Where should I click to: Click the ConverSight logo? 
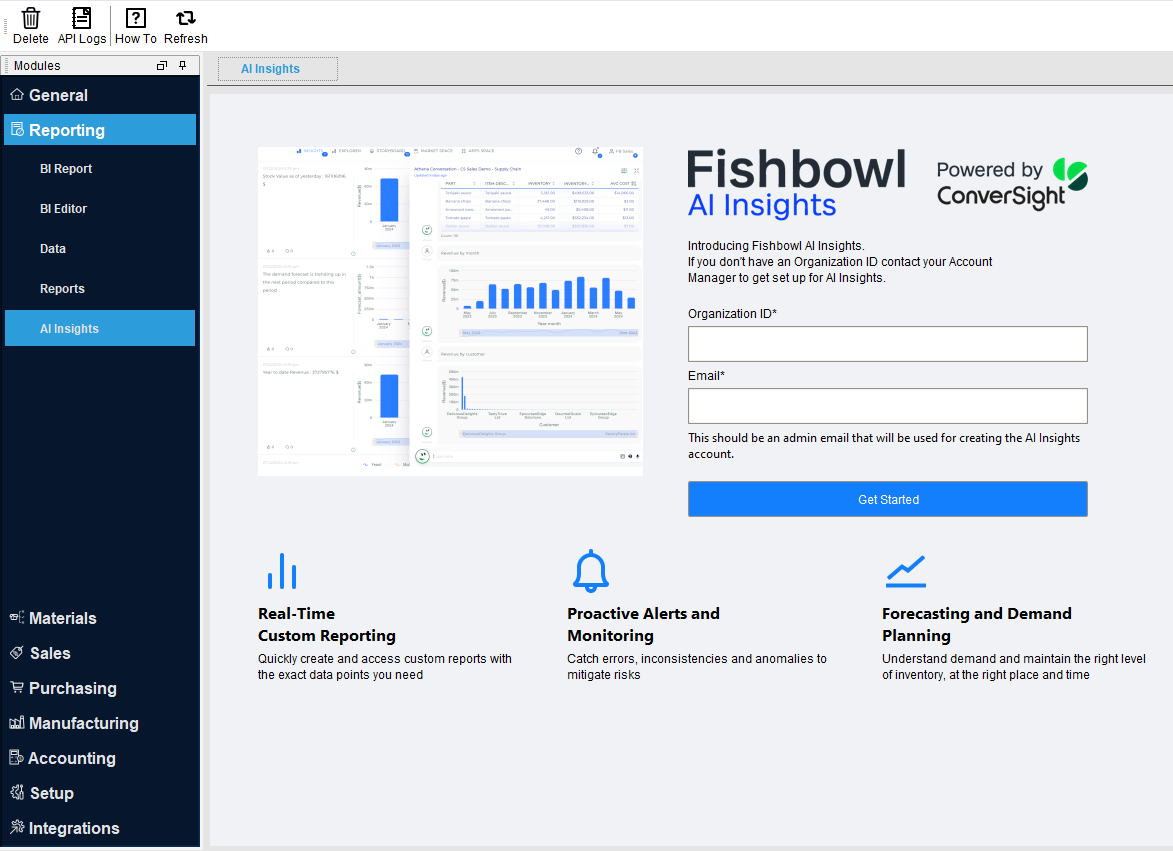pos(1010,183)
